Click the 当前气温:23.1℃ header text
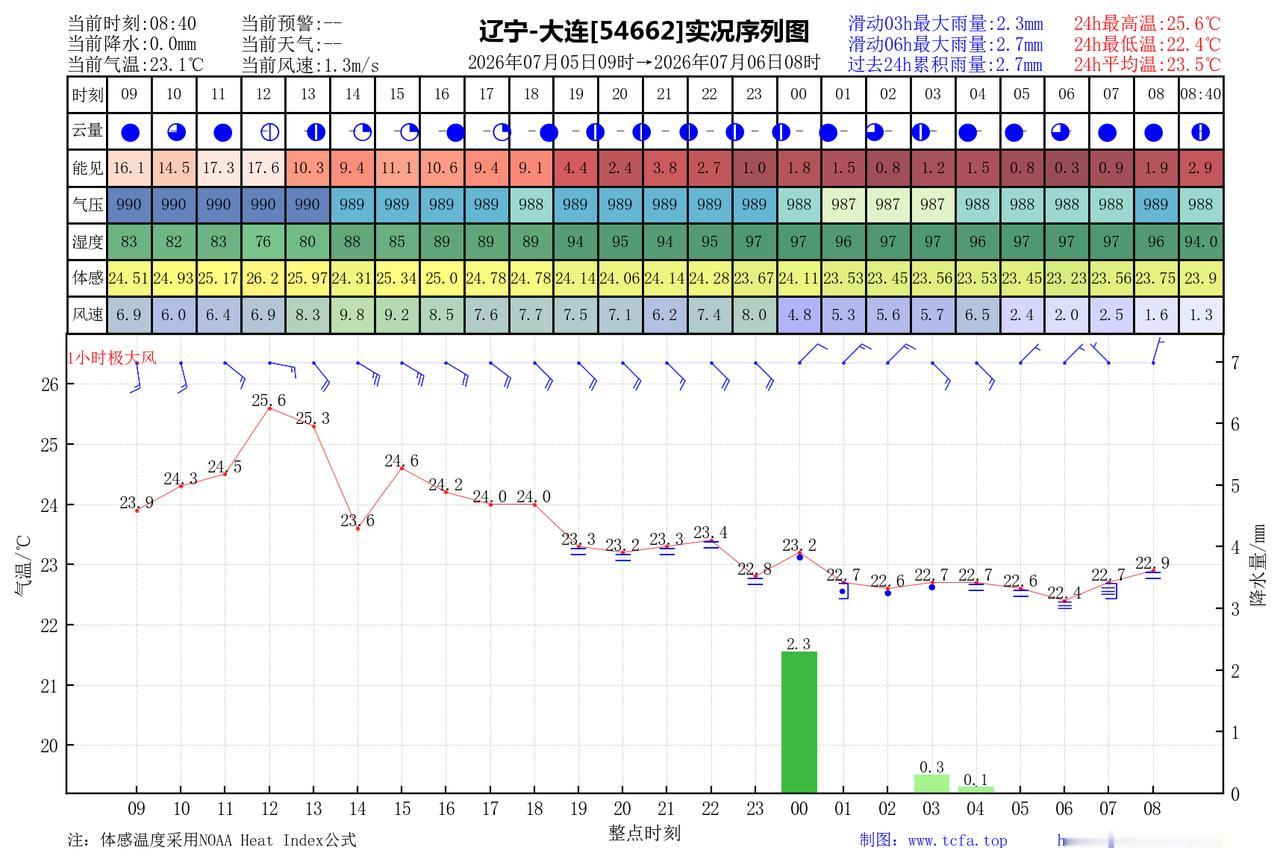Screen dimensions: 1280x862 point(136,65)
